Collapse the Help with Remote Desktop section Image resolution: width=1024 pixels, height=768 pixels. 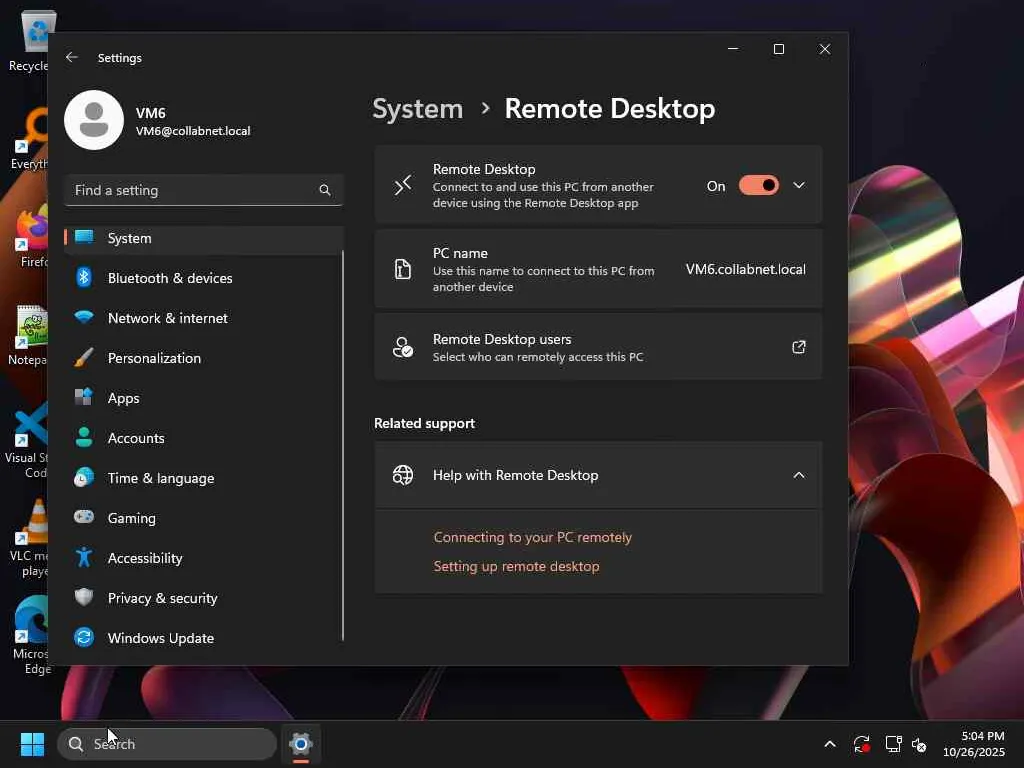point(799,475)
